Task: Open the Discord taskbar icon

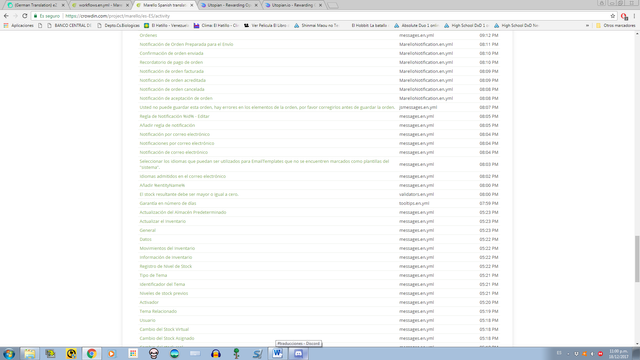Action: pos(298,353)
